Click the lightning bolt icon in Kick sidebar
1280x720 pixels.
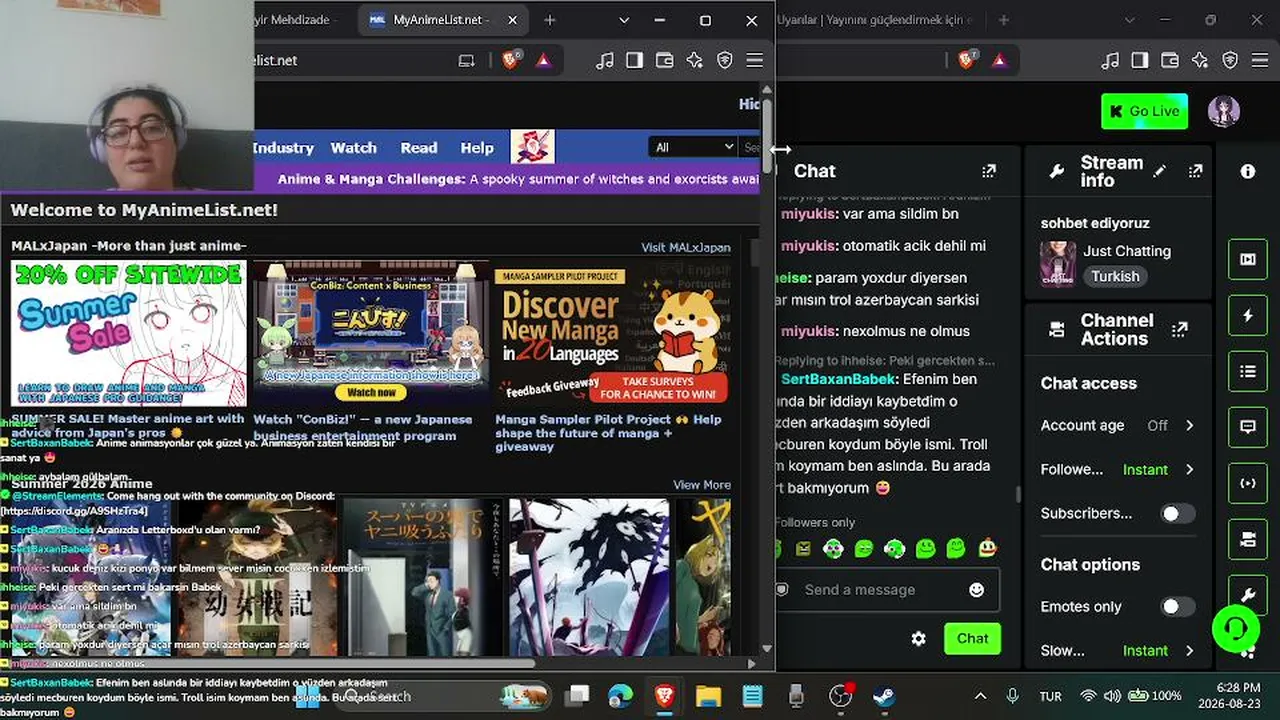[x=1248, y=316]
